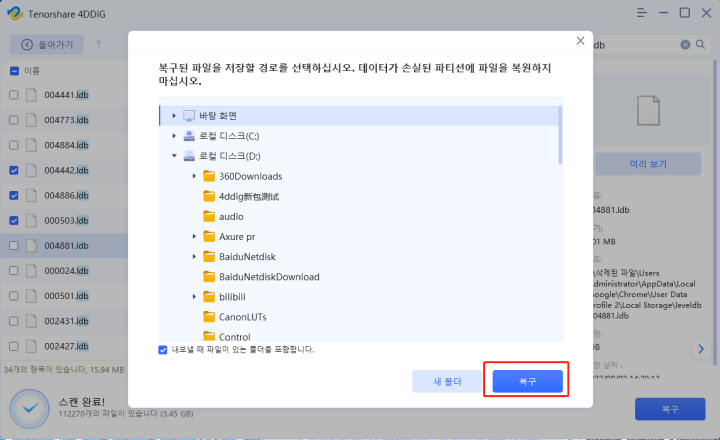Click the folder tree vertical scrollbar
Viewport: 720px width, 440px height.
(x=560, y=135)
